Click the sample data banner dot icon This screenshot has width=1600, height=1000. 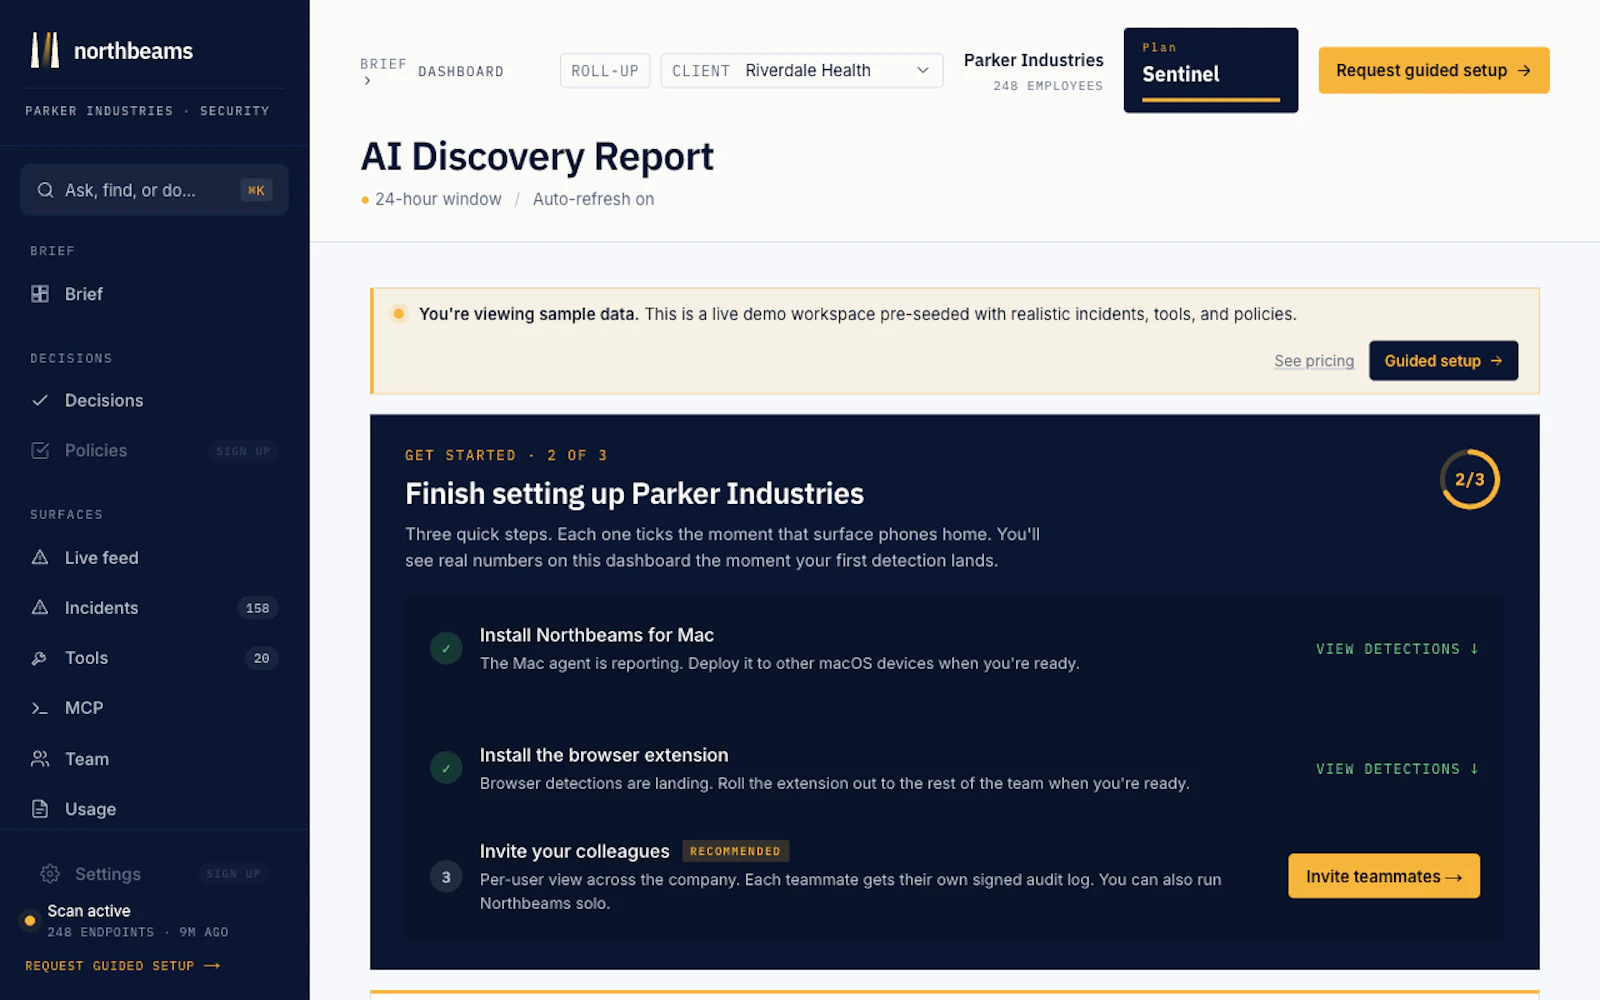click(398, 314)
